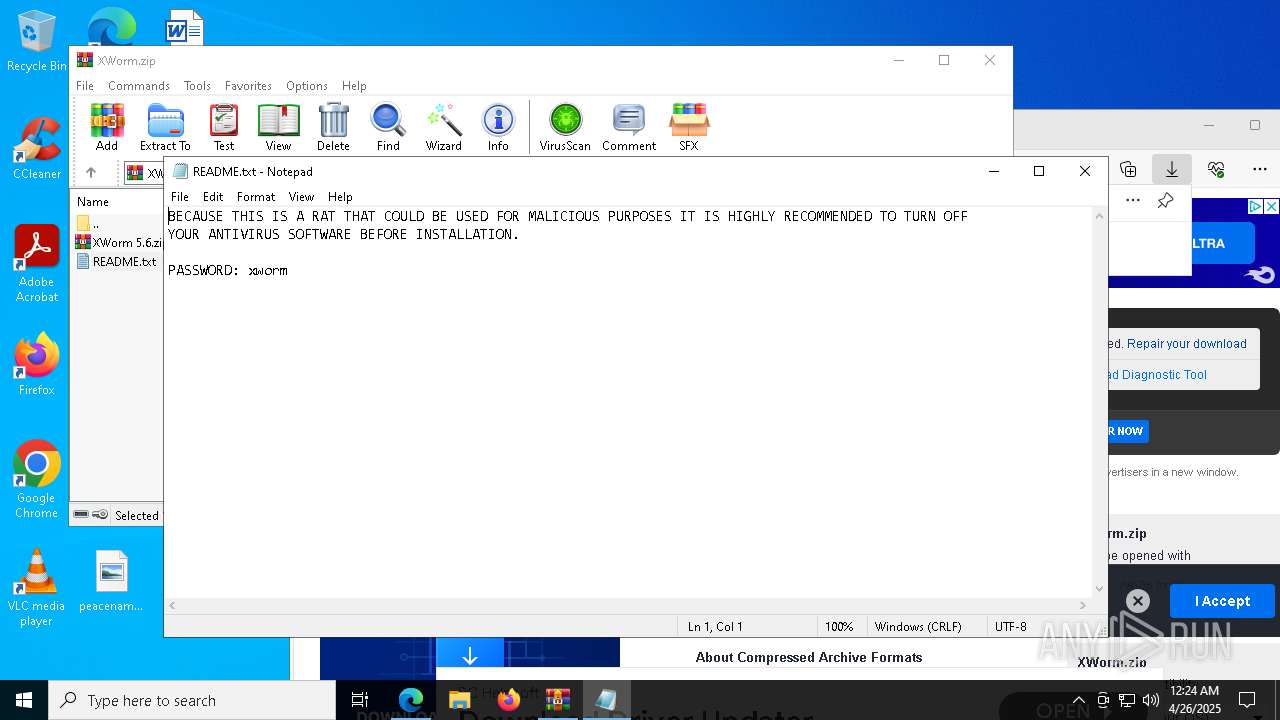Dismiss the cookie banner X button
The width and height of the screenshot is (1280, 720).
pyautogui.click(x=1137, y=601)
